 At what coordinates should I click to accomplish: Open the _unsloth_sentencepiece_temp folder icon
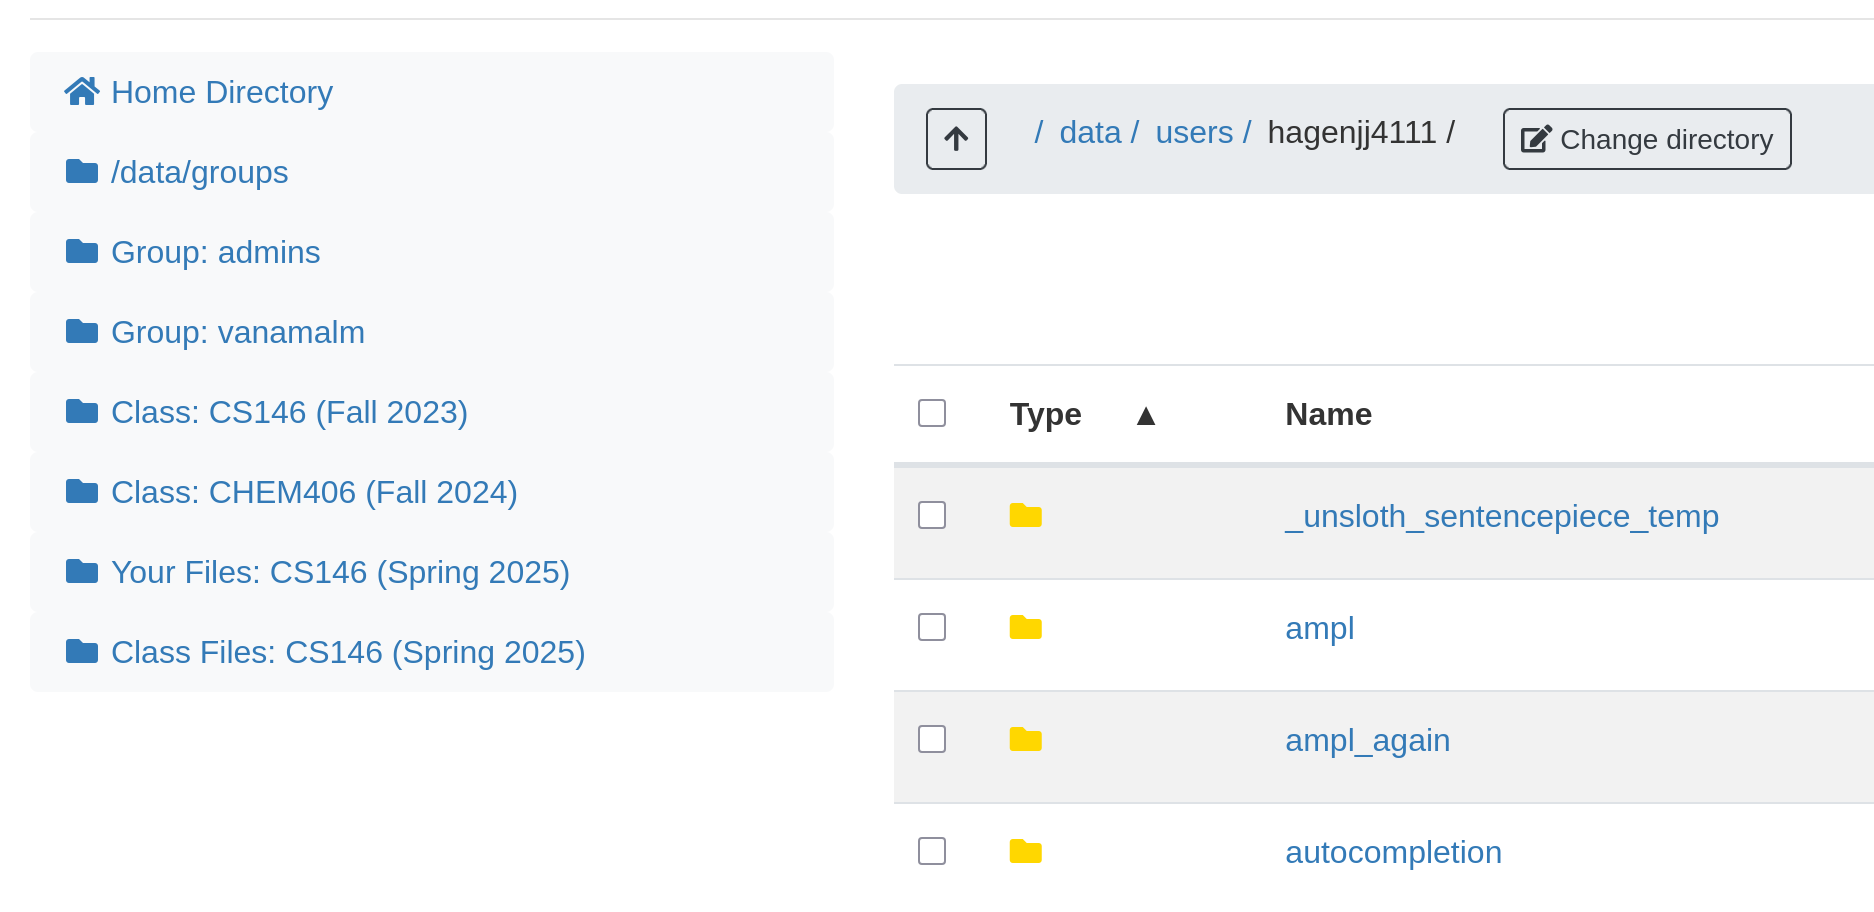[1025, 515]
